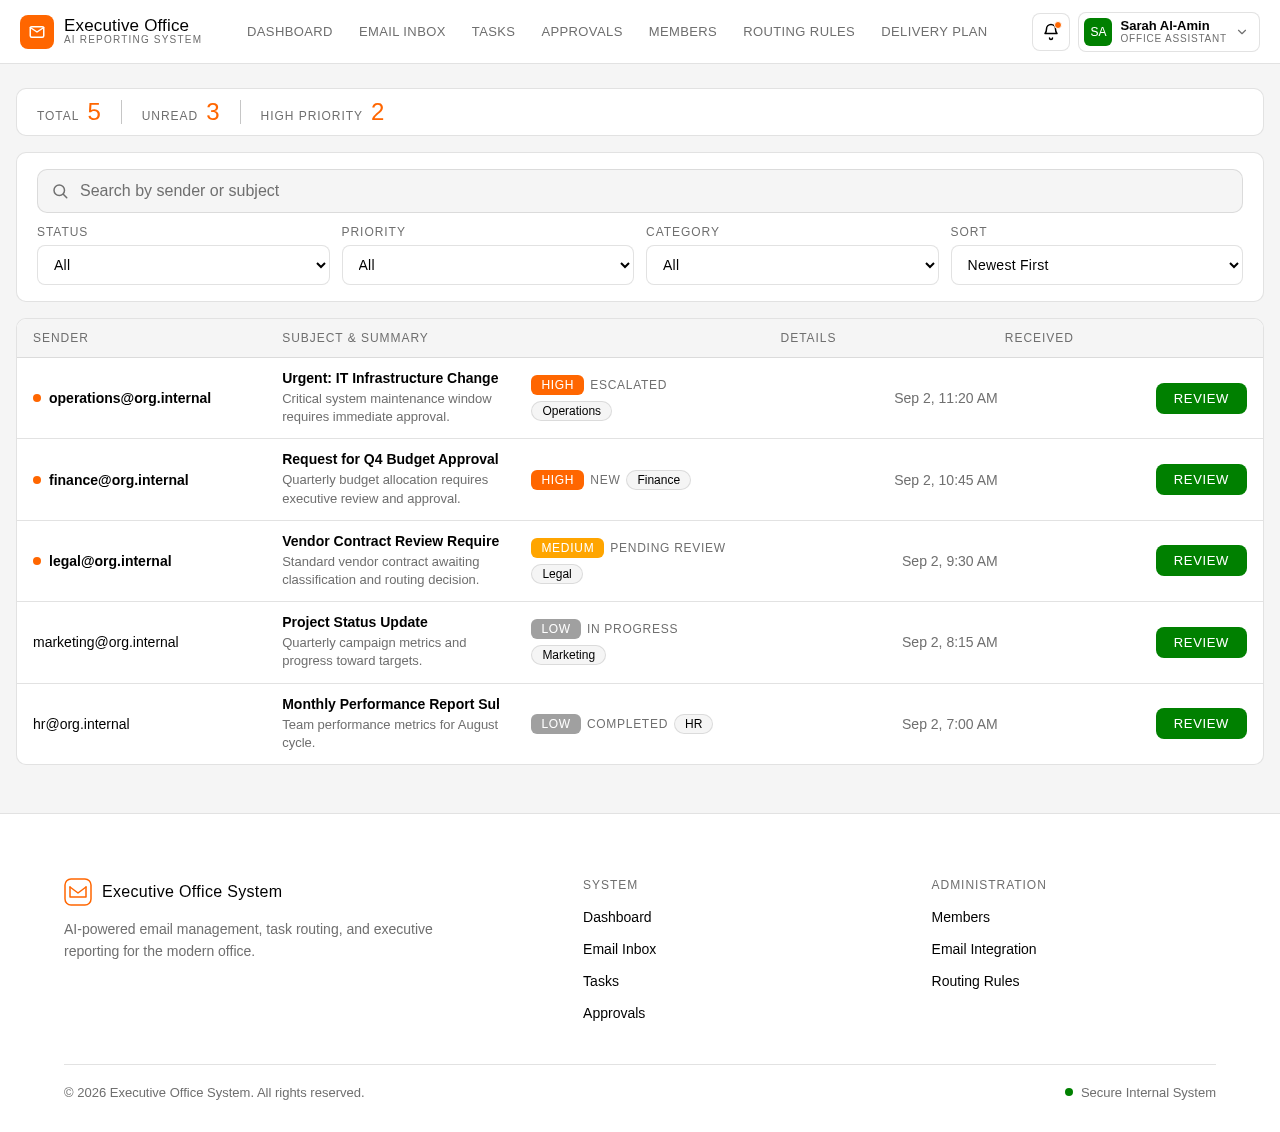Open footer Dashboard link
This screenshot has width=1280, height=1132.
coord(617,917)
